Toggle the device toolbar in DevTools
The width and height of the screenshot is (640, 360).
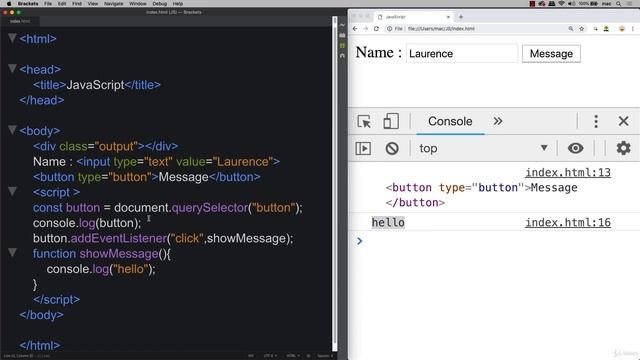click(x=391, y=121)
